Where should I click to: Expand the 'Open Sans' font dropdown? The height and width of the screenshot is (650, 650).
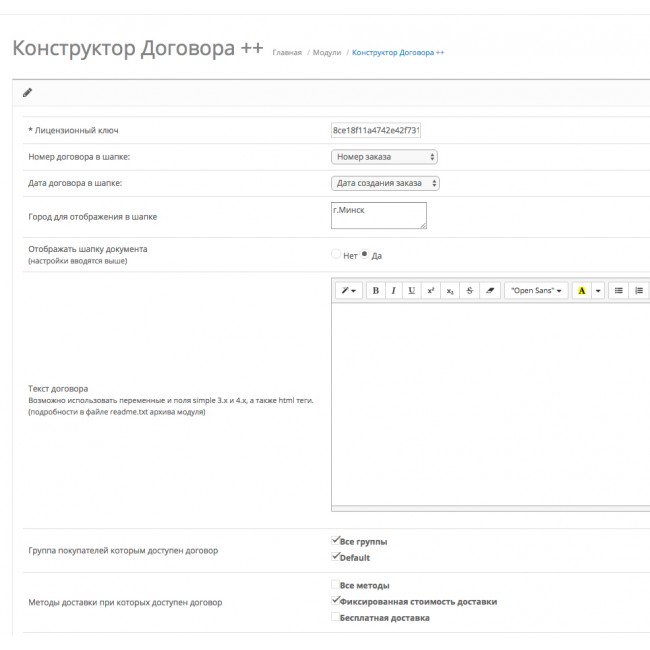[x=536, y=290]
